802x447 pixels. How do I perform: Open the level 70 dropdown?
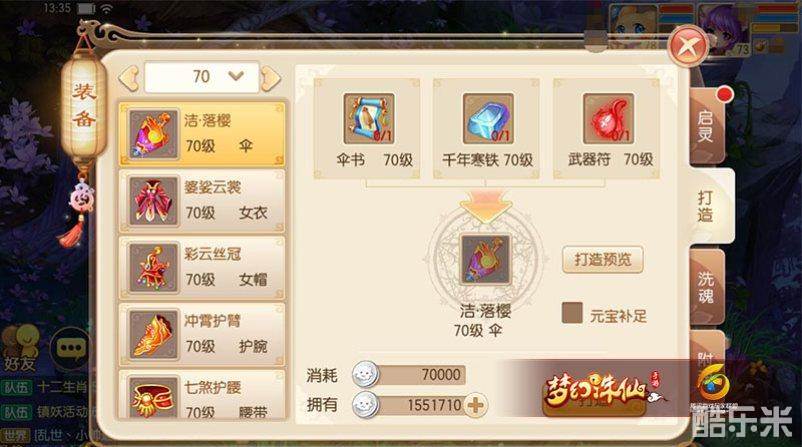point(202,77)
